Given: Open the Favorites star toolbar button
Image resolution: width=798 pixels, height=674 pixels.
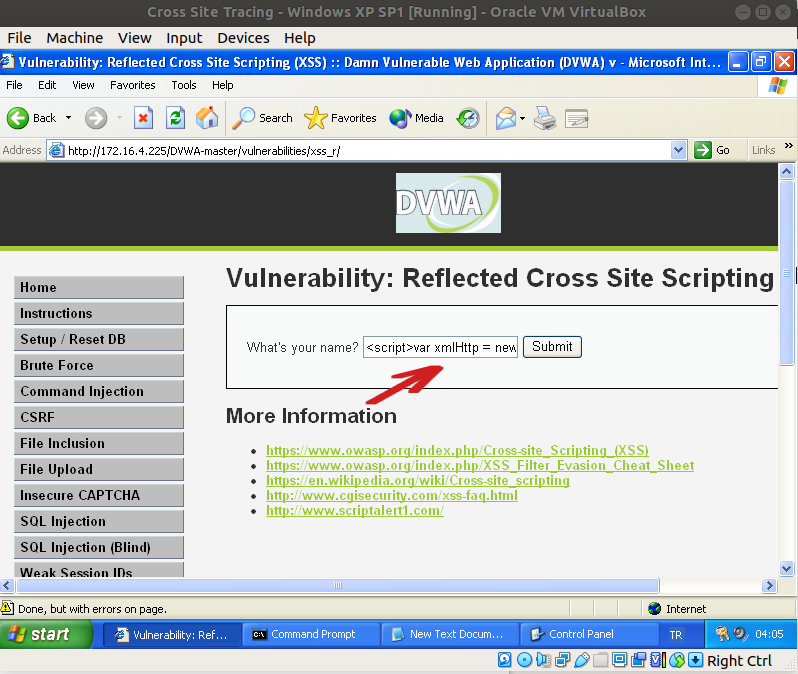Looking at the screenshot, I should click(340, 118).
